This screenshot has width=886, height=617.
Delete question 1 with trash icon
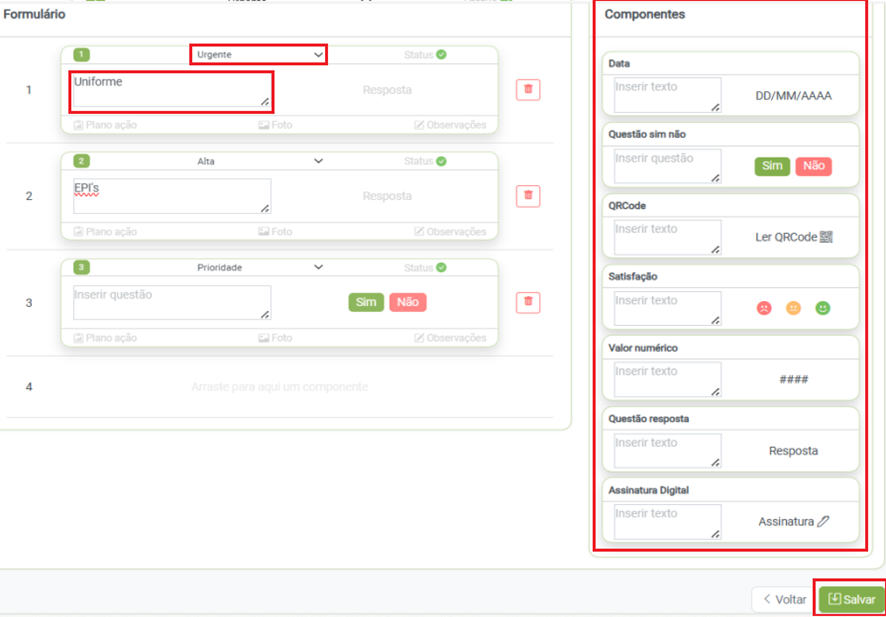tap(528, 90)
